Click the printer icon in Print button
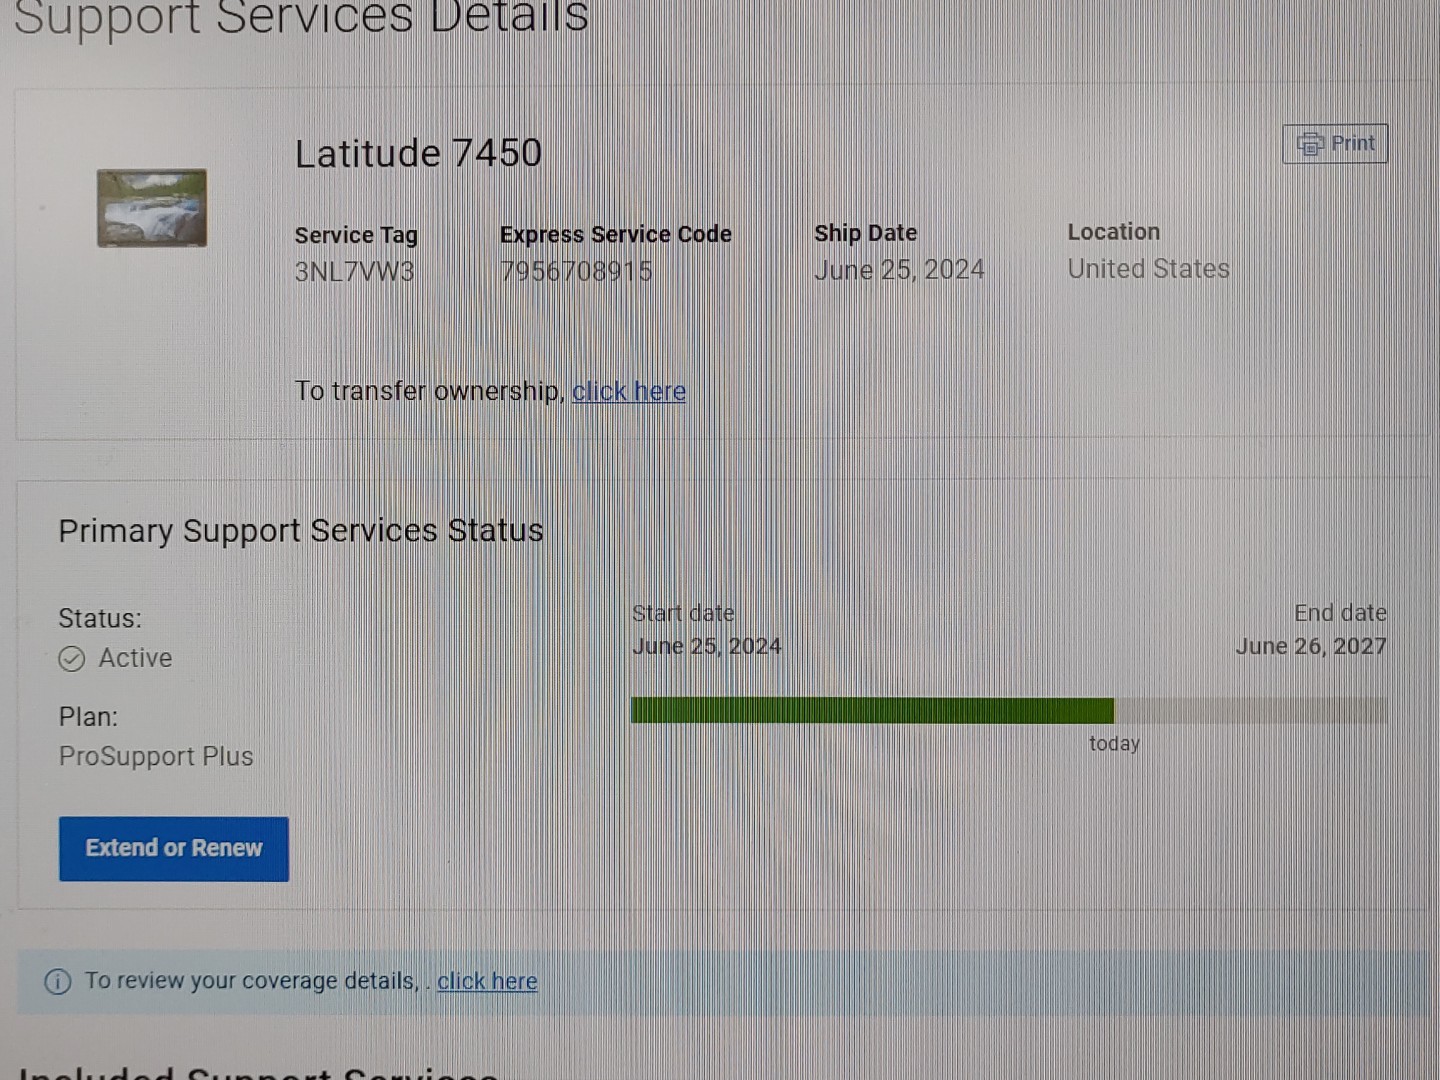This screenshot has width=1440, height=1080. click(1310, 144)
